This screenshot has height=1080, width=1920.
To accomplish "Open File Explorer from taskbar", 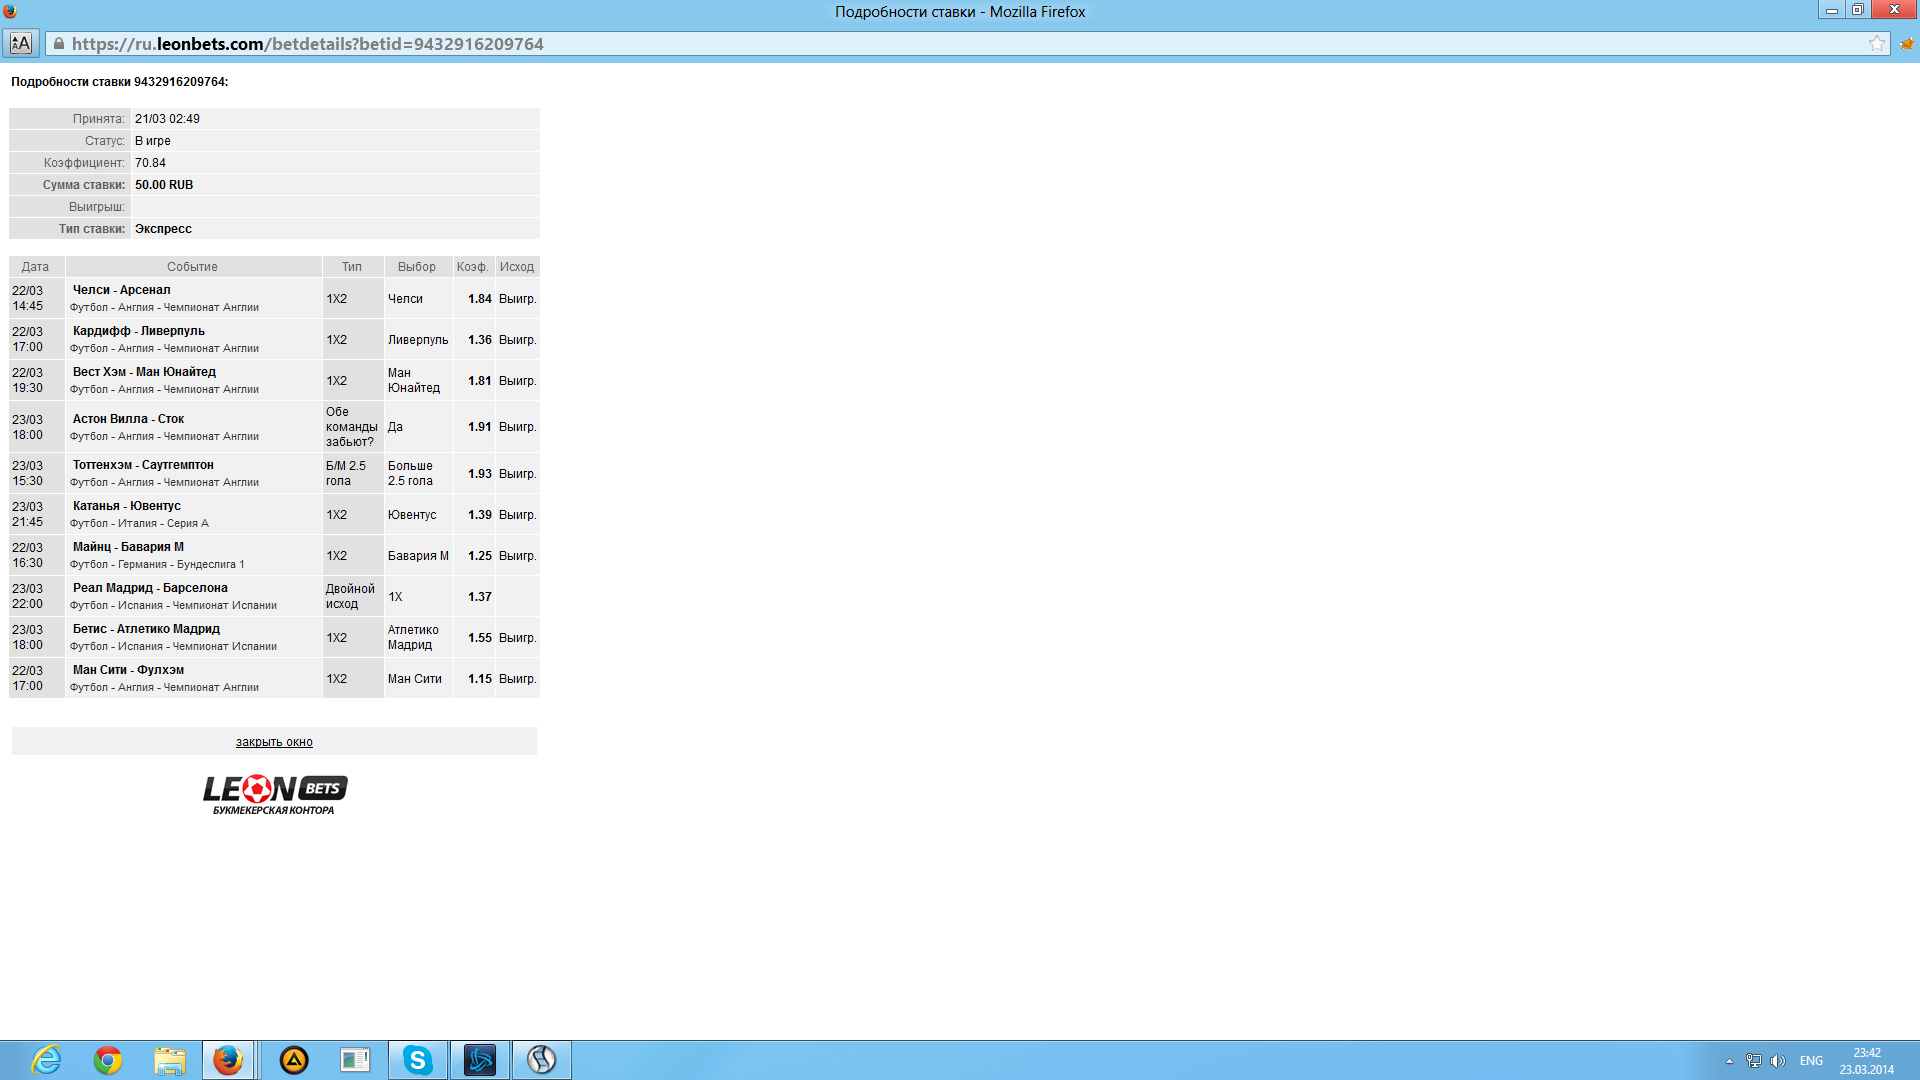I will click(170, 1060).
